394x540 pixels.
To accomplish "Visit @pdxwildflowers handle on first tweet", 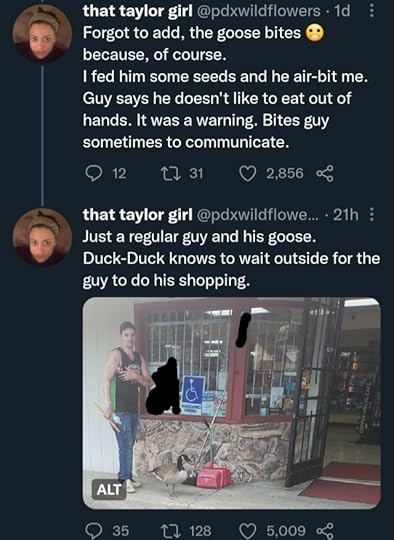I will [x=258, y=11].
